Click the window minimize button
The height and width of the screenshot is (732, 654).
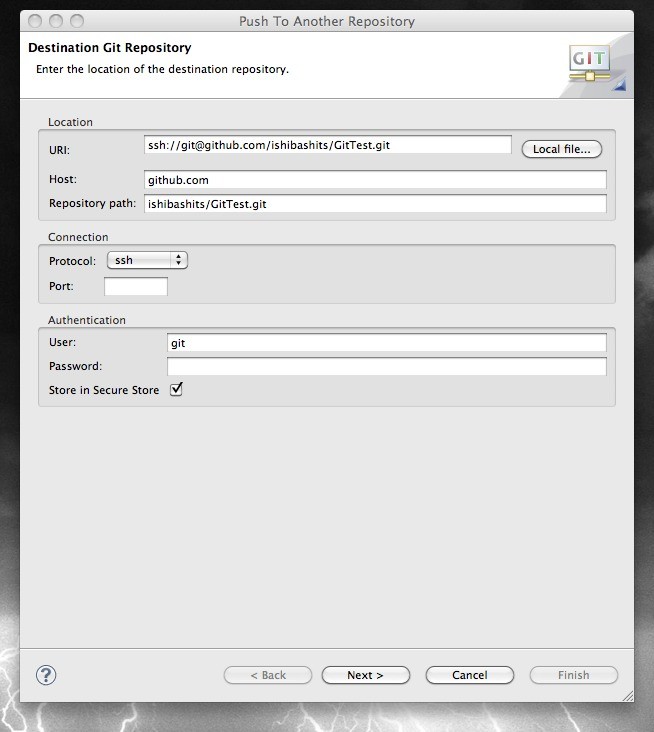(56, 21)
